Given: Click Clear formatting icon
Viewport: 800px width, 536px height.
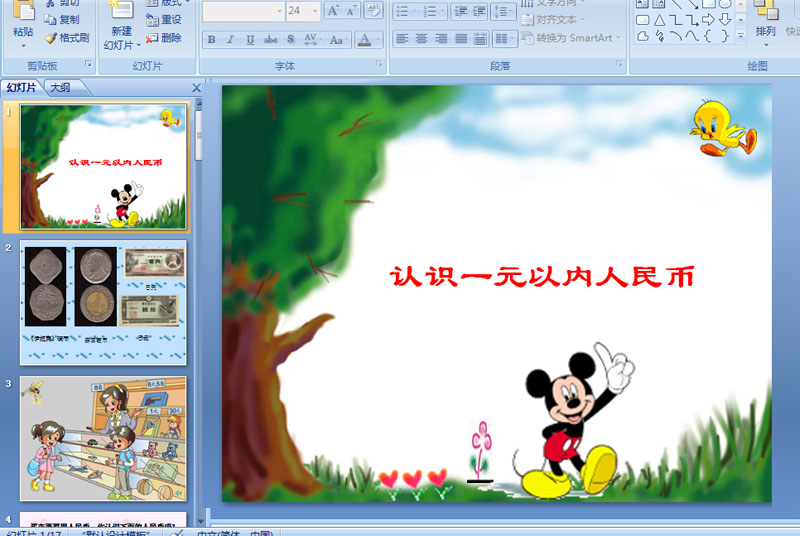Looking at the screenshot, I should tap(373, 11).
